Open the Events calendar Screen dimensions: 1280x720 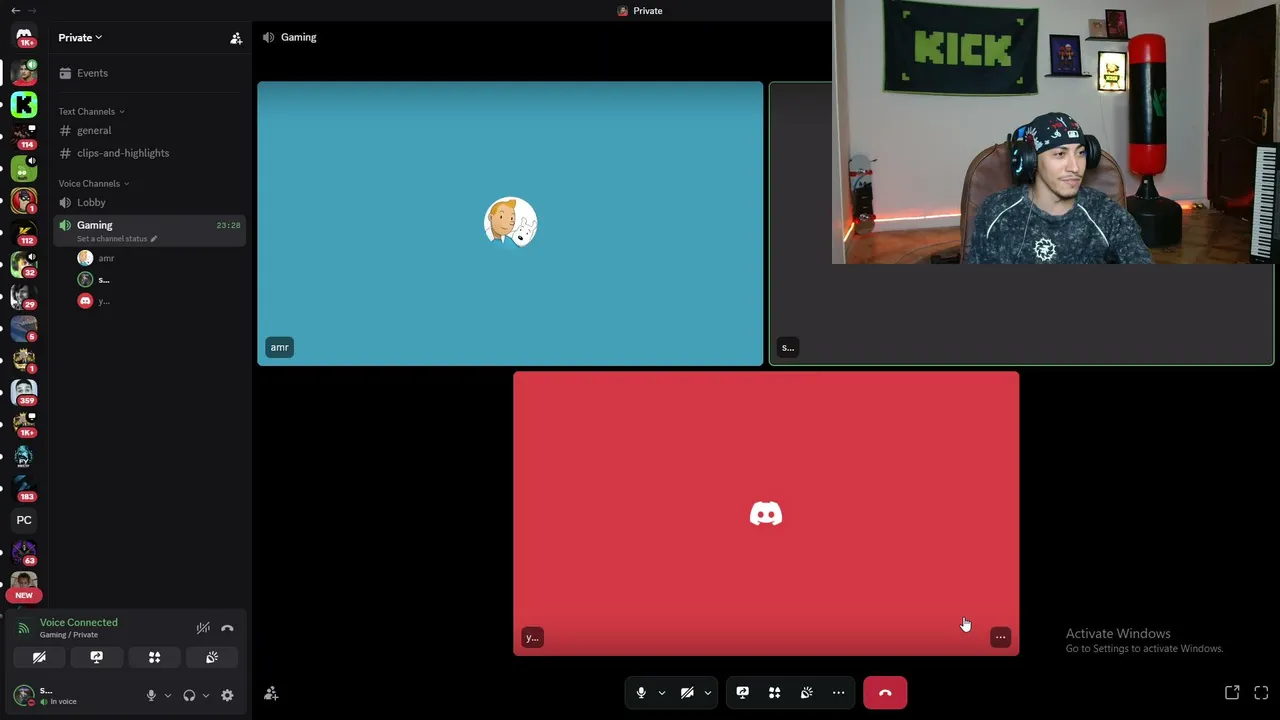(x=150, y=73)
